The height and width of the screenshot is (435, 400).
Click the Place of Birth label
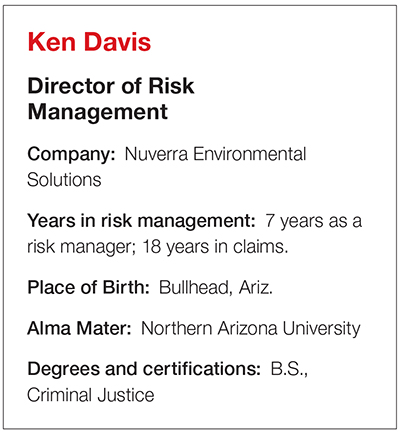89,287
